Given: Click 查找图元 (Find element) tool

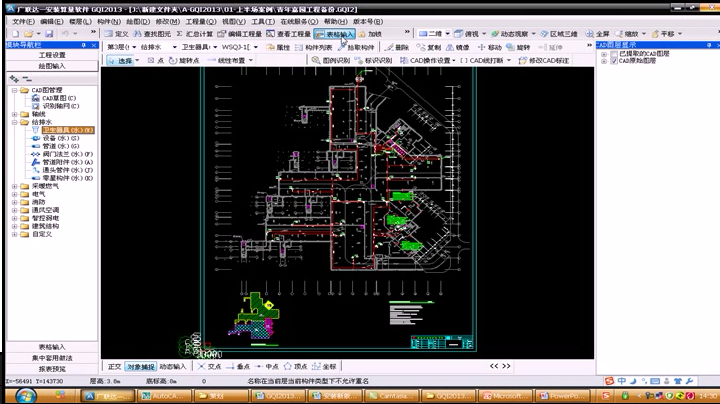Looking at the screenshot, I should [x=152, y=34].
